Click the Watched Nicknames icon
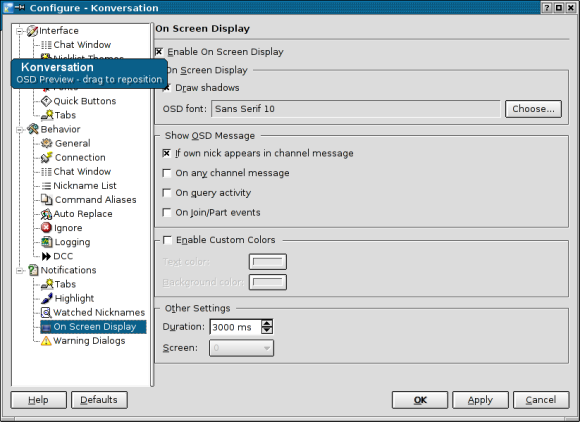Image resolution: width=580 pixels, height=422 pixels. click(x=46, y=313)
